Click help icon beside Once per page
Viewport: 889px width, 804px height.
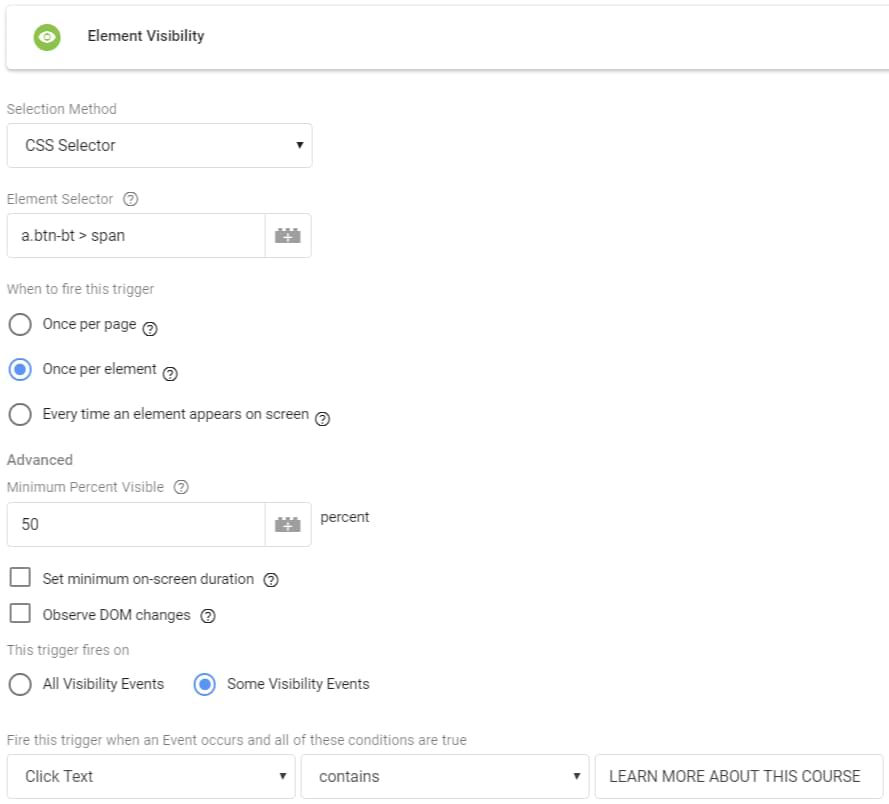[x=151, y=328]
